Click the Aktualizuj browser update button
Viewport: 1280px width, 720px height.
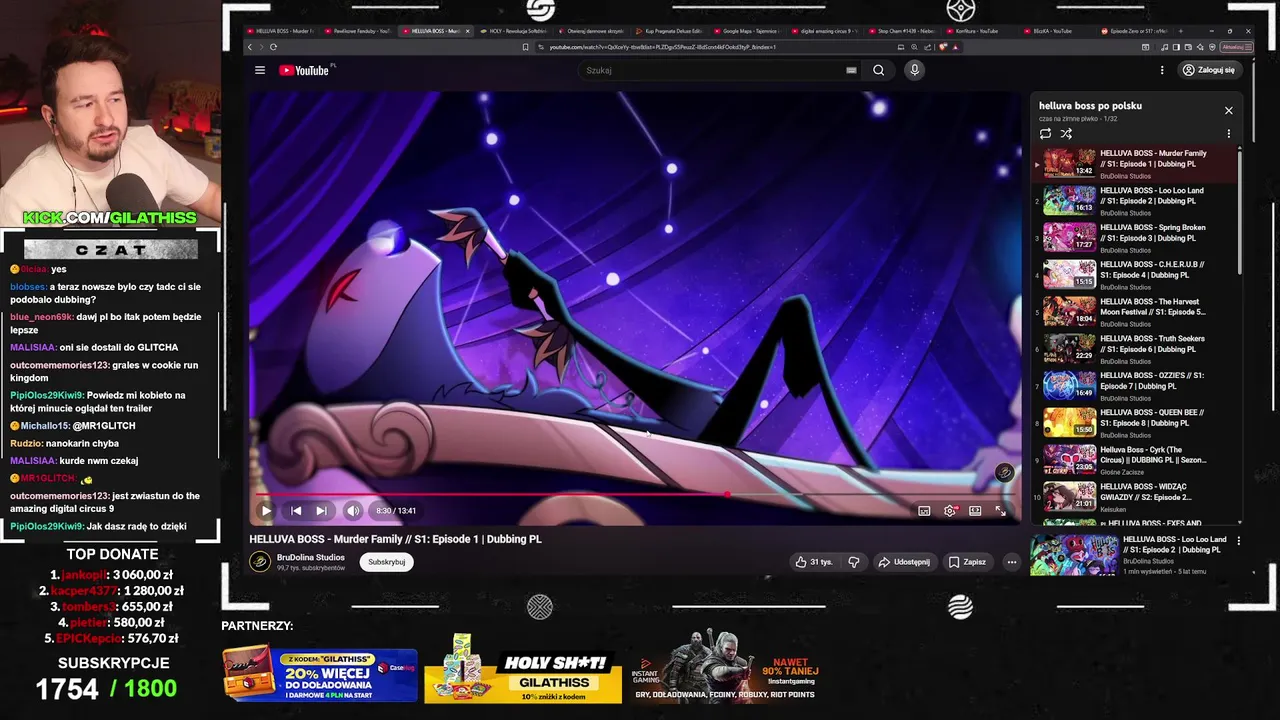point(1236,47)
